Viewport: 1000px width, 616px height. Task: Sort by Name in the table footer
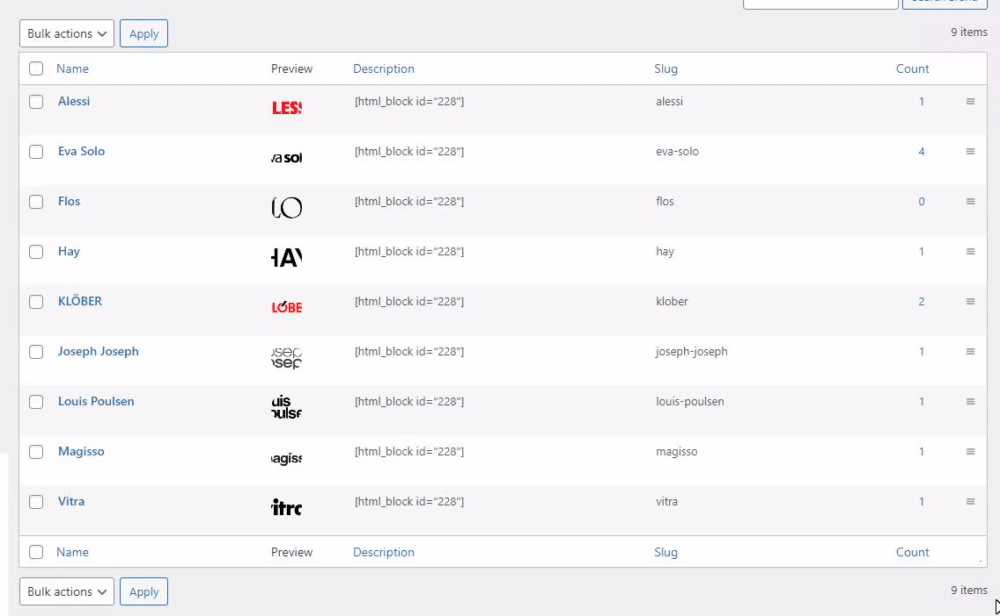[72, 552]
